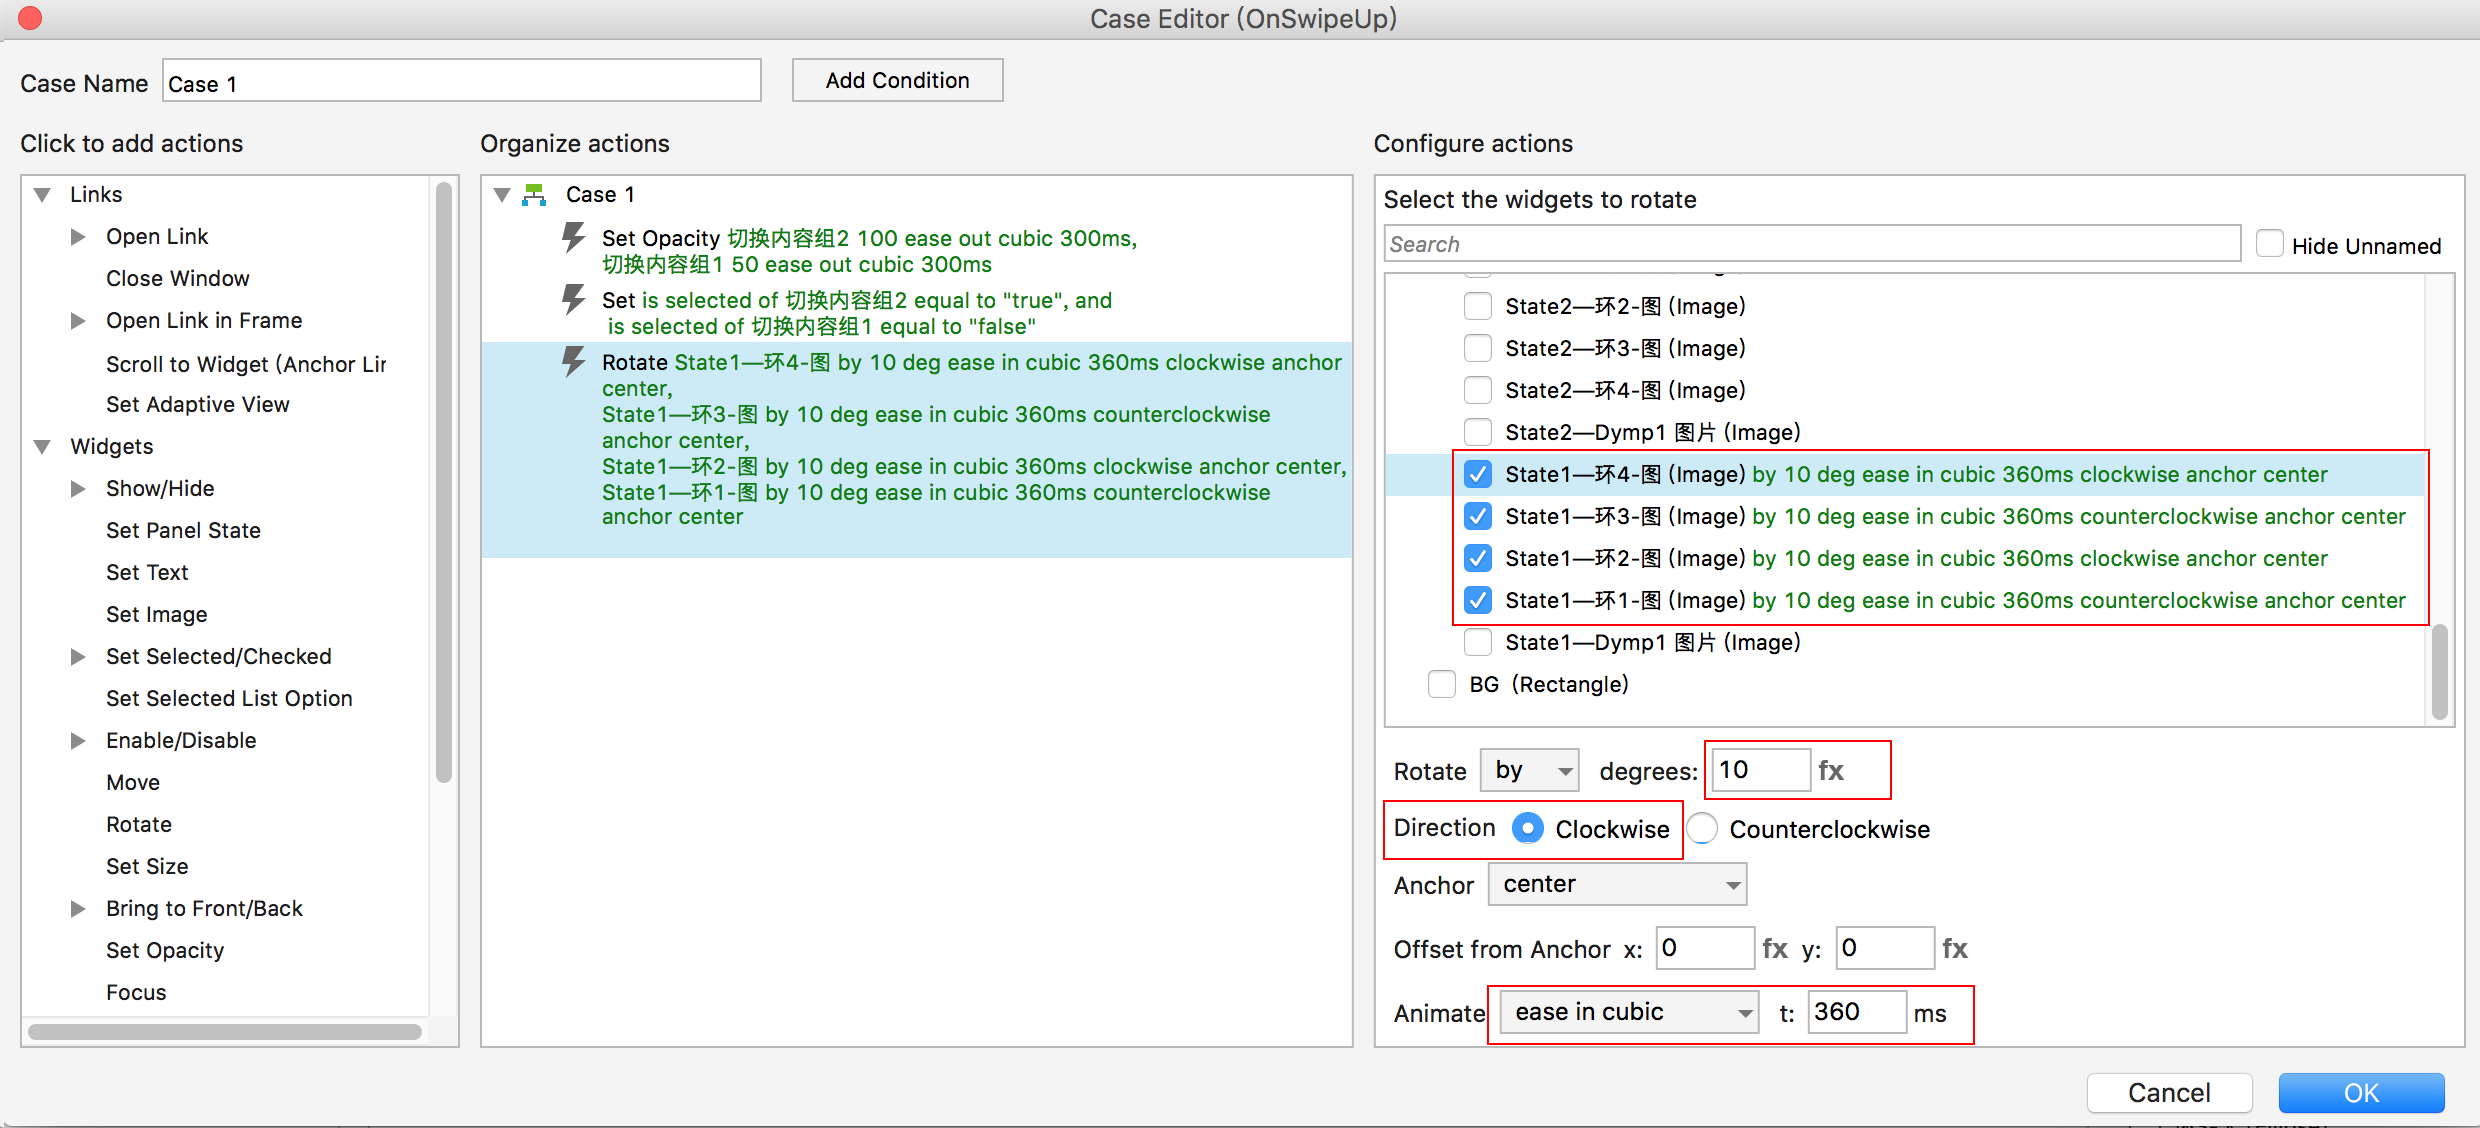This screenshot has height=1128, width=2480.
Task: Select the Counterclockwise direction radio button
Action: [x=1703, y=829]
